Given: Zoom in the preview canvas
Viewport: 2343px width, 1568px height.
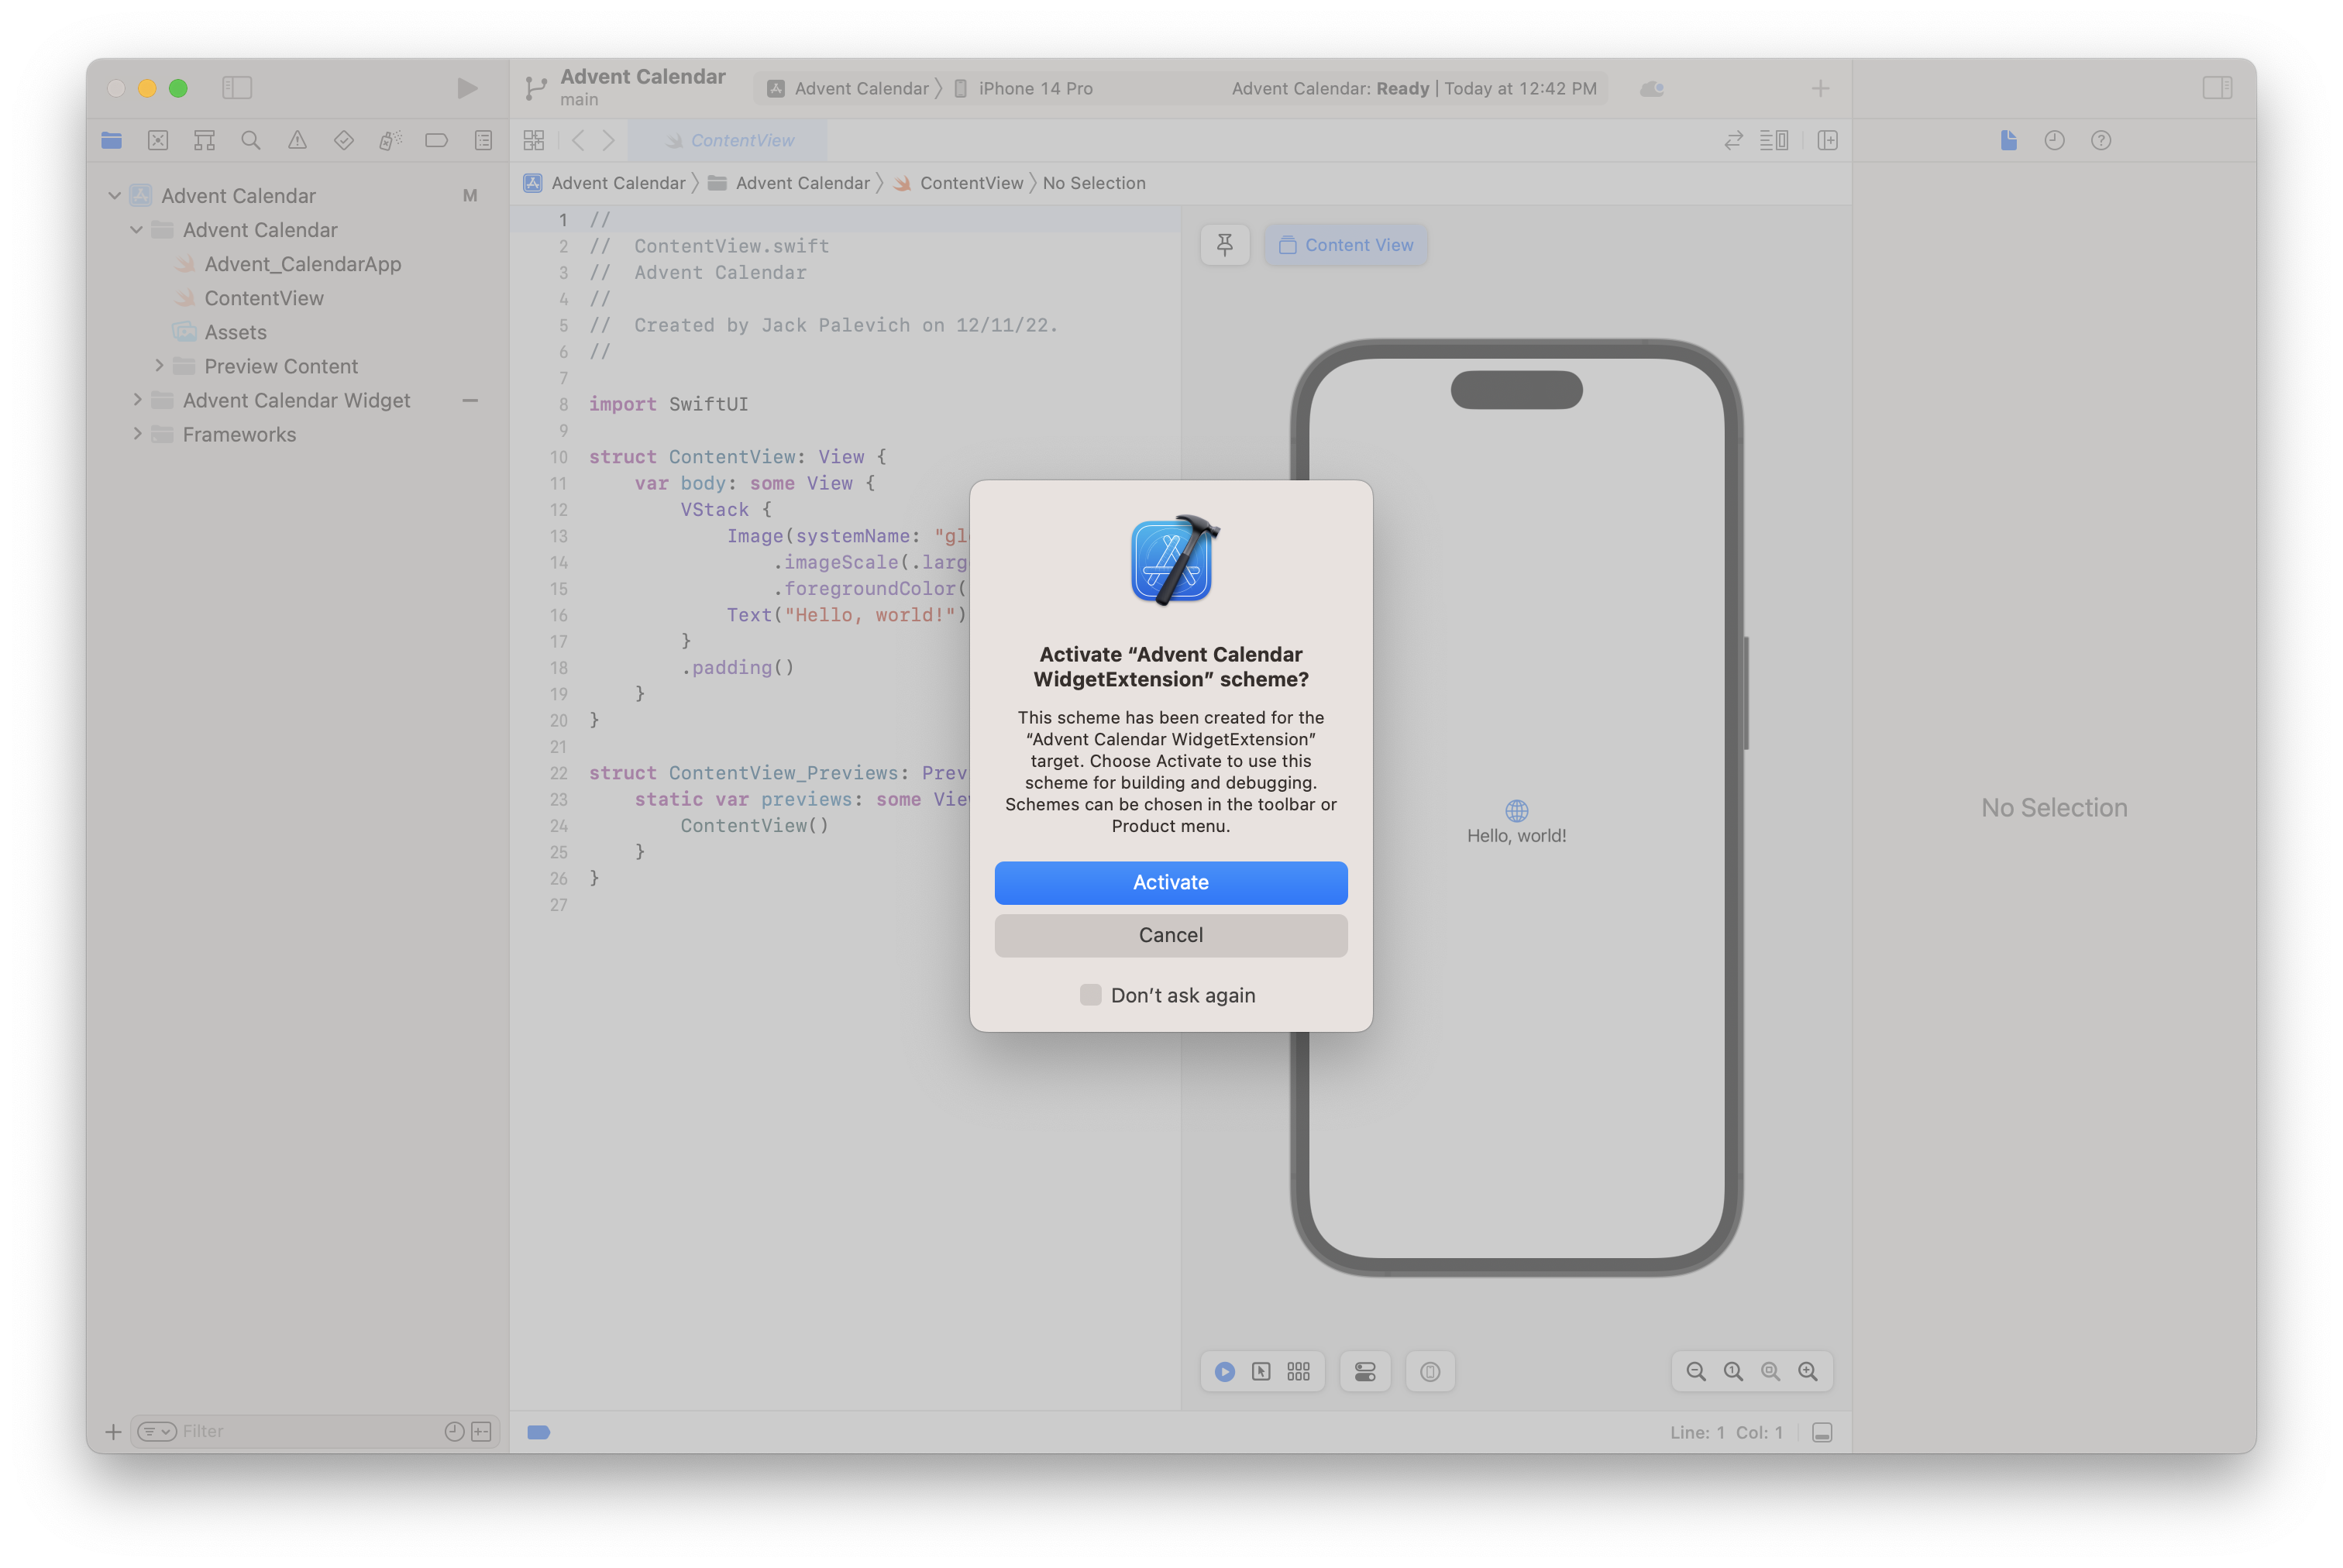Looking at the screenshot, I should point(1808,1372).
